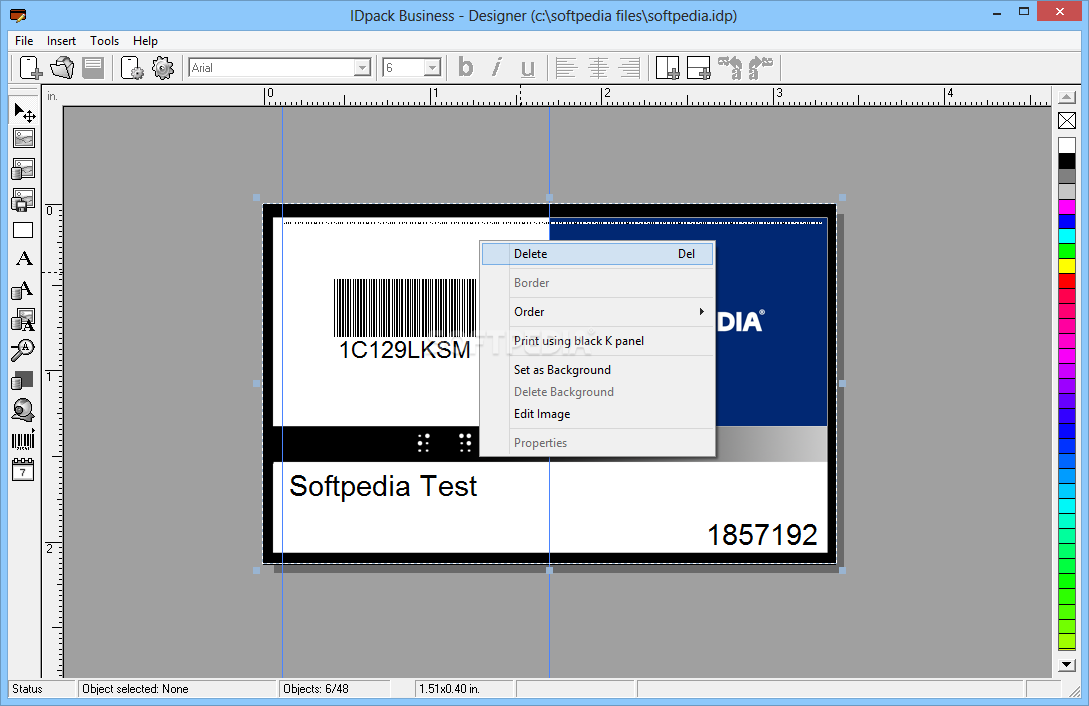Screen dimensions: 1089x706
Task: Click the grayed Properties entry
Action: (x=597, y=443)
